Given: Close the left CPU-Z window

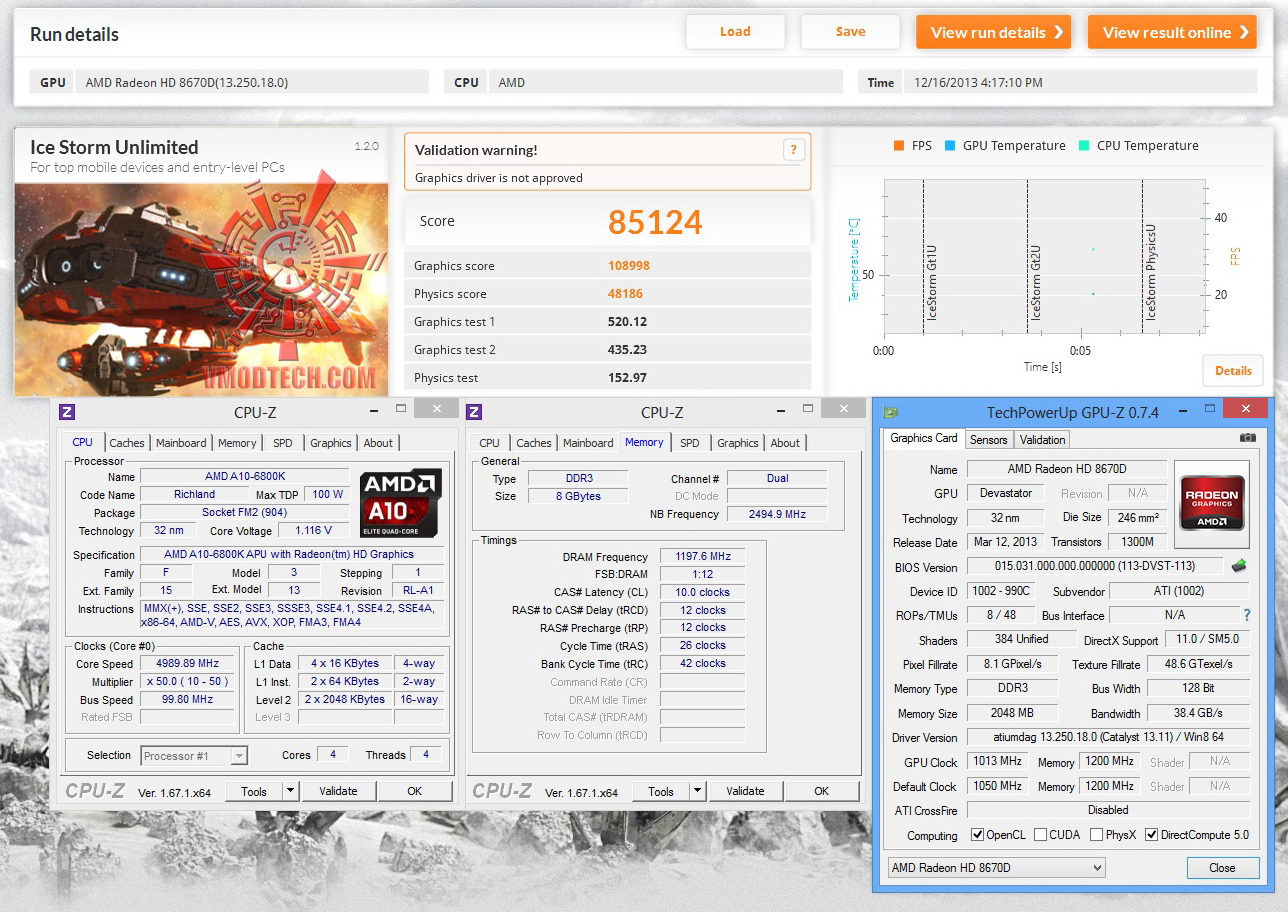Looking at the screenshot, I should click(436, 409).
